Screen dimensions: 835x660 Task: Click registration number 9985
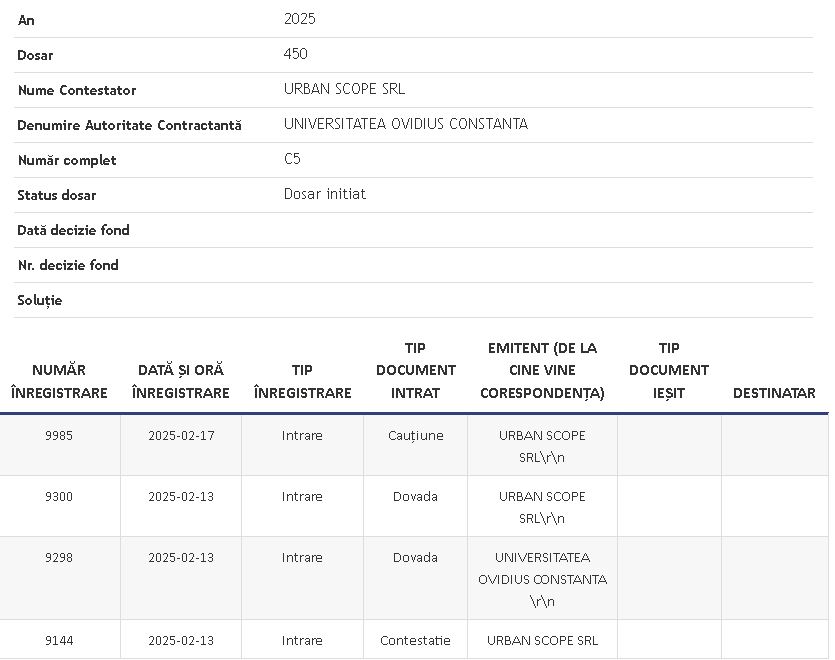(59, 436)
